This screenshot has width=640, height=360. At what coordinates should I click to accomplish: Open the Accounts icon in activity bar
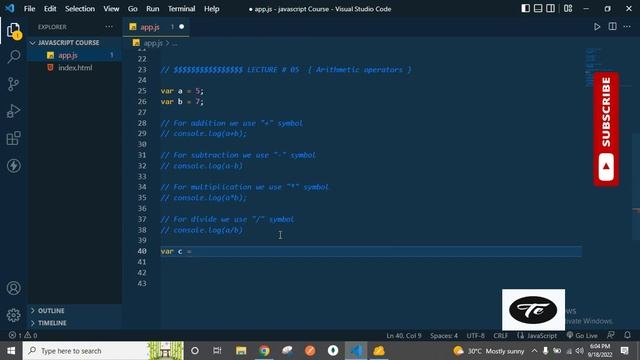click(13, 288)
